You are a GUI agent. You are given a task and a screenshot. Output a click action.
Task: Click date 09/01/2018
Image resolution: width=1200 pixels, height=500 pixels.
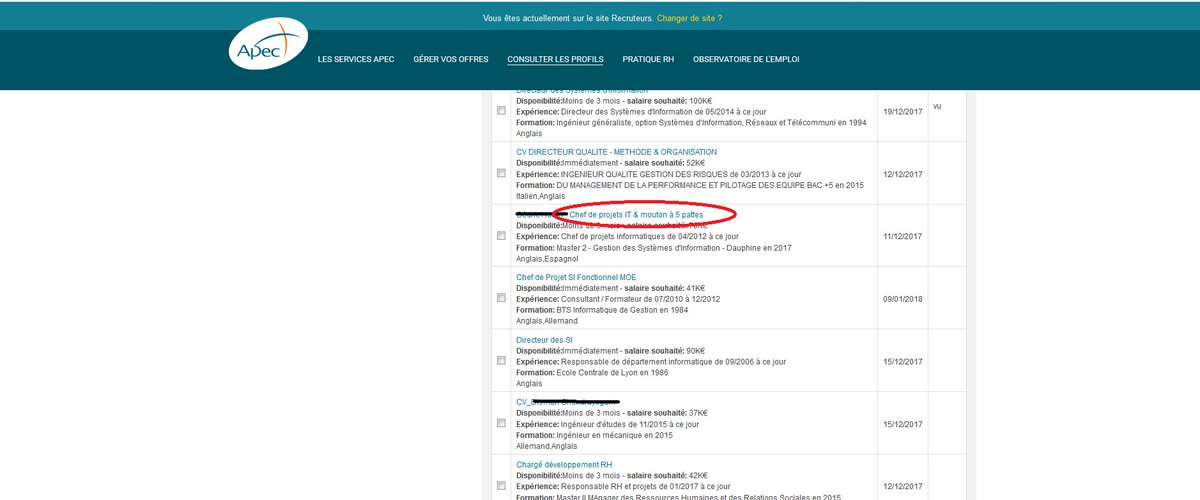pos(903,298)
